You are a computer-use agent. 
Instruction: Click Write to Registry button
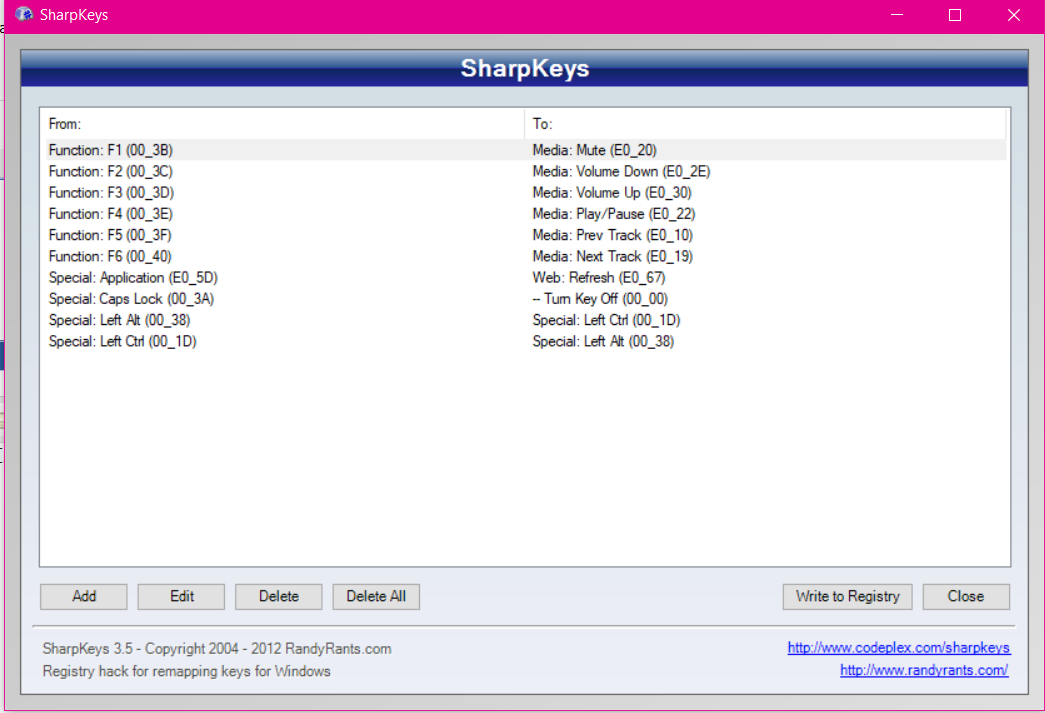pos(847,596)
